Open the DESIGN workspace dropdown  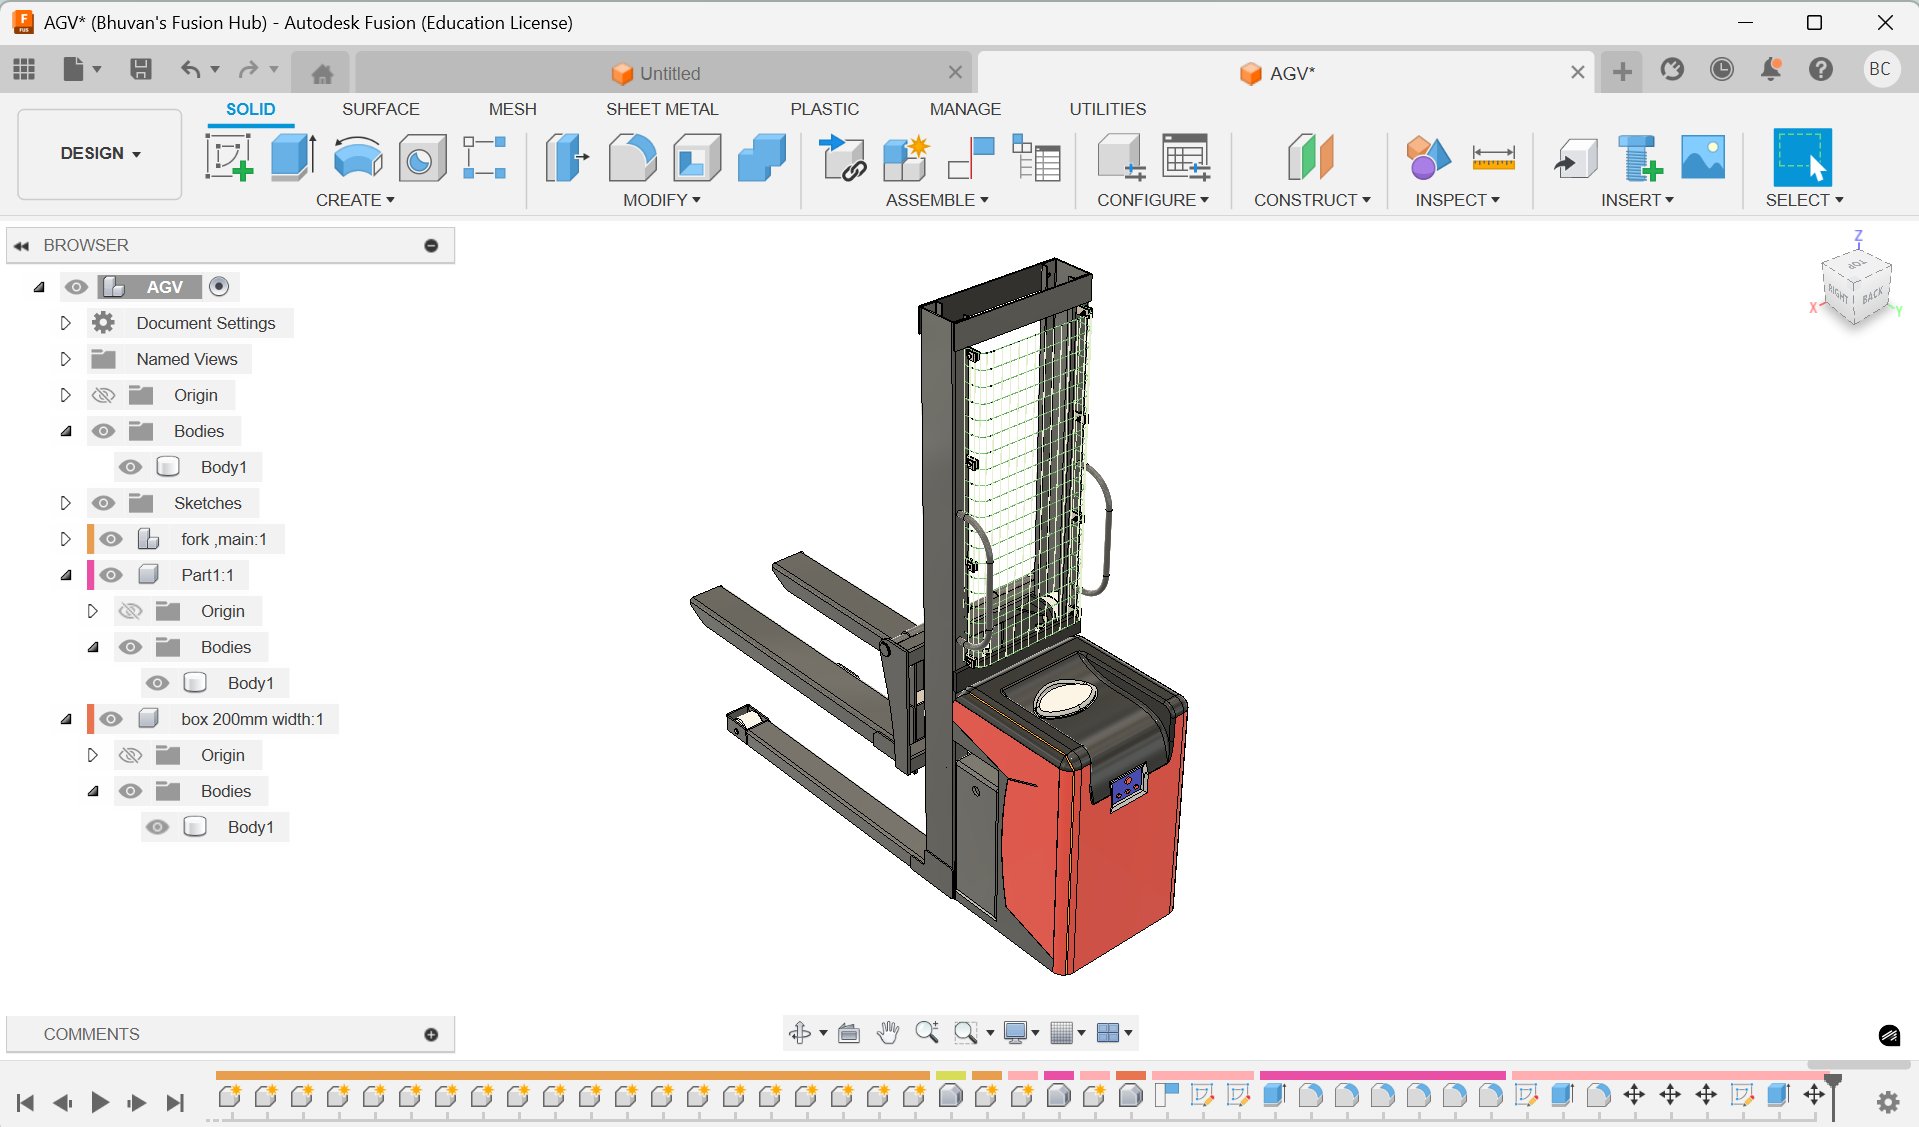click(x=100, y=153)
